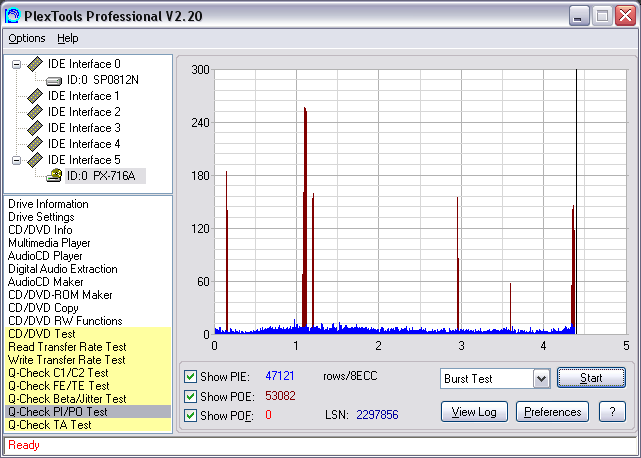The height and width of the screenshot is (458, 641).
Task: Click the IDE Interface 4 chip icon
Action: coord(35,144)
